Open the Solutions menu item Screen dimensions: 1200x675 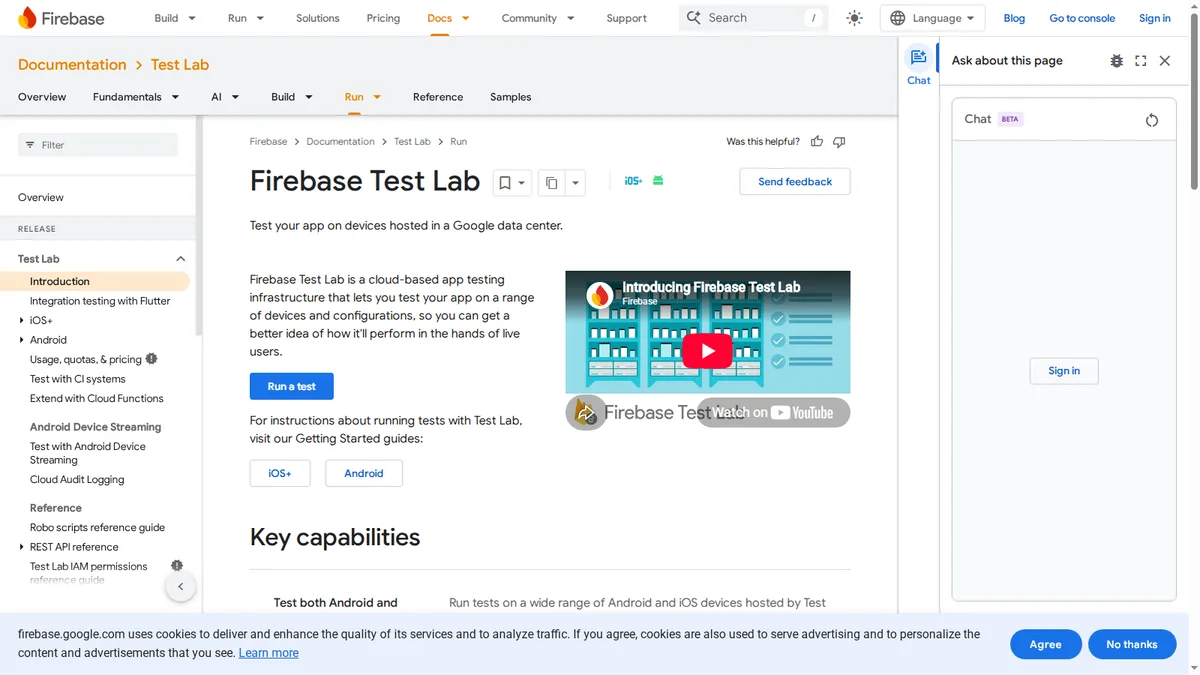click(318, 18)
